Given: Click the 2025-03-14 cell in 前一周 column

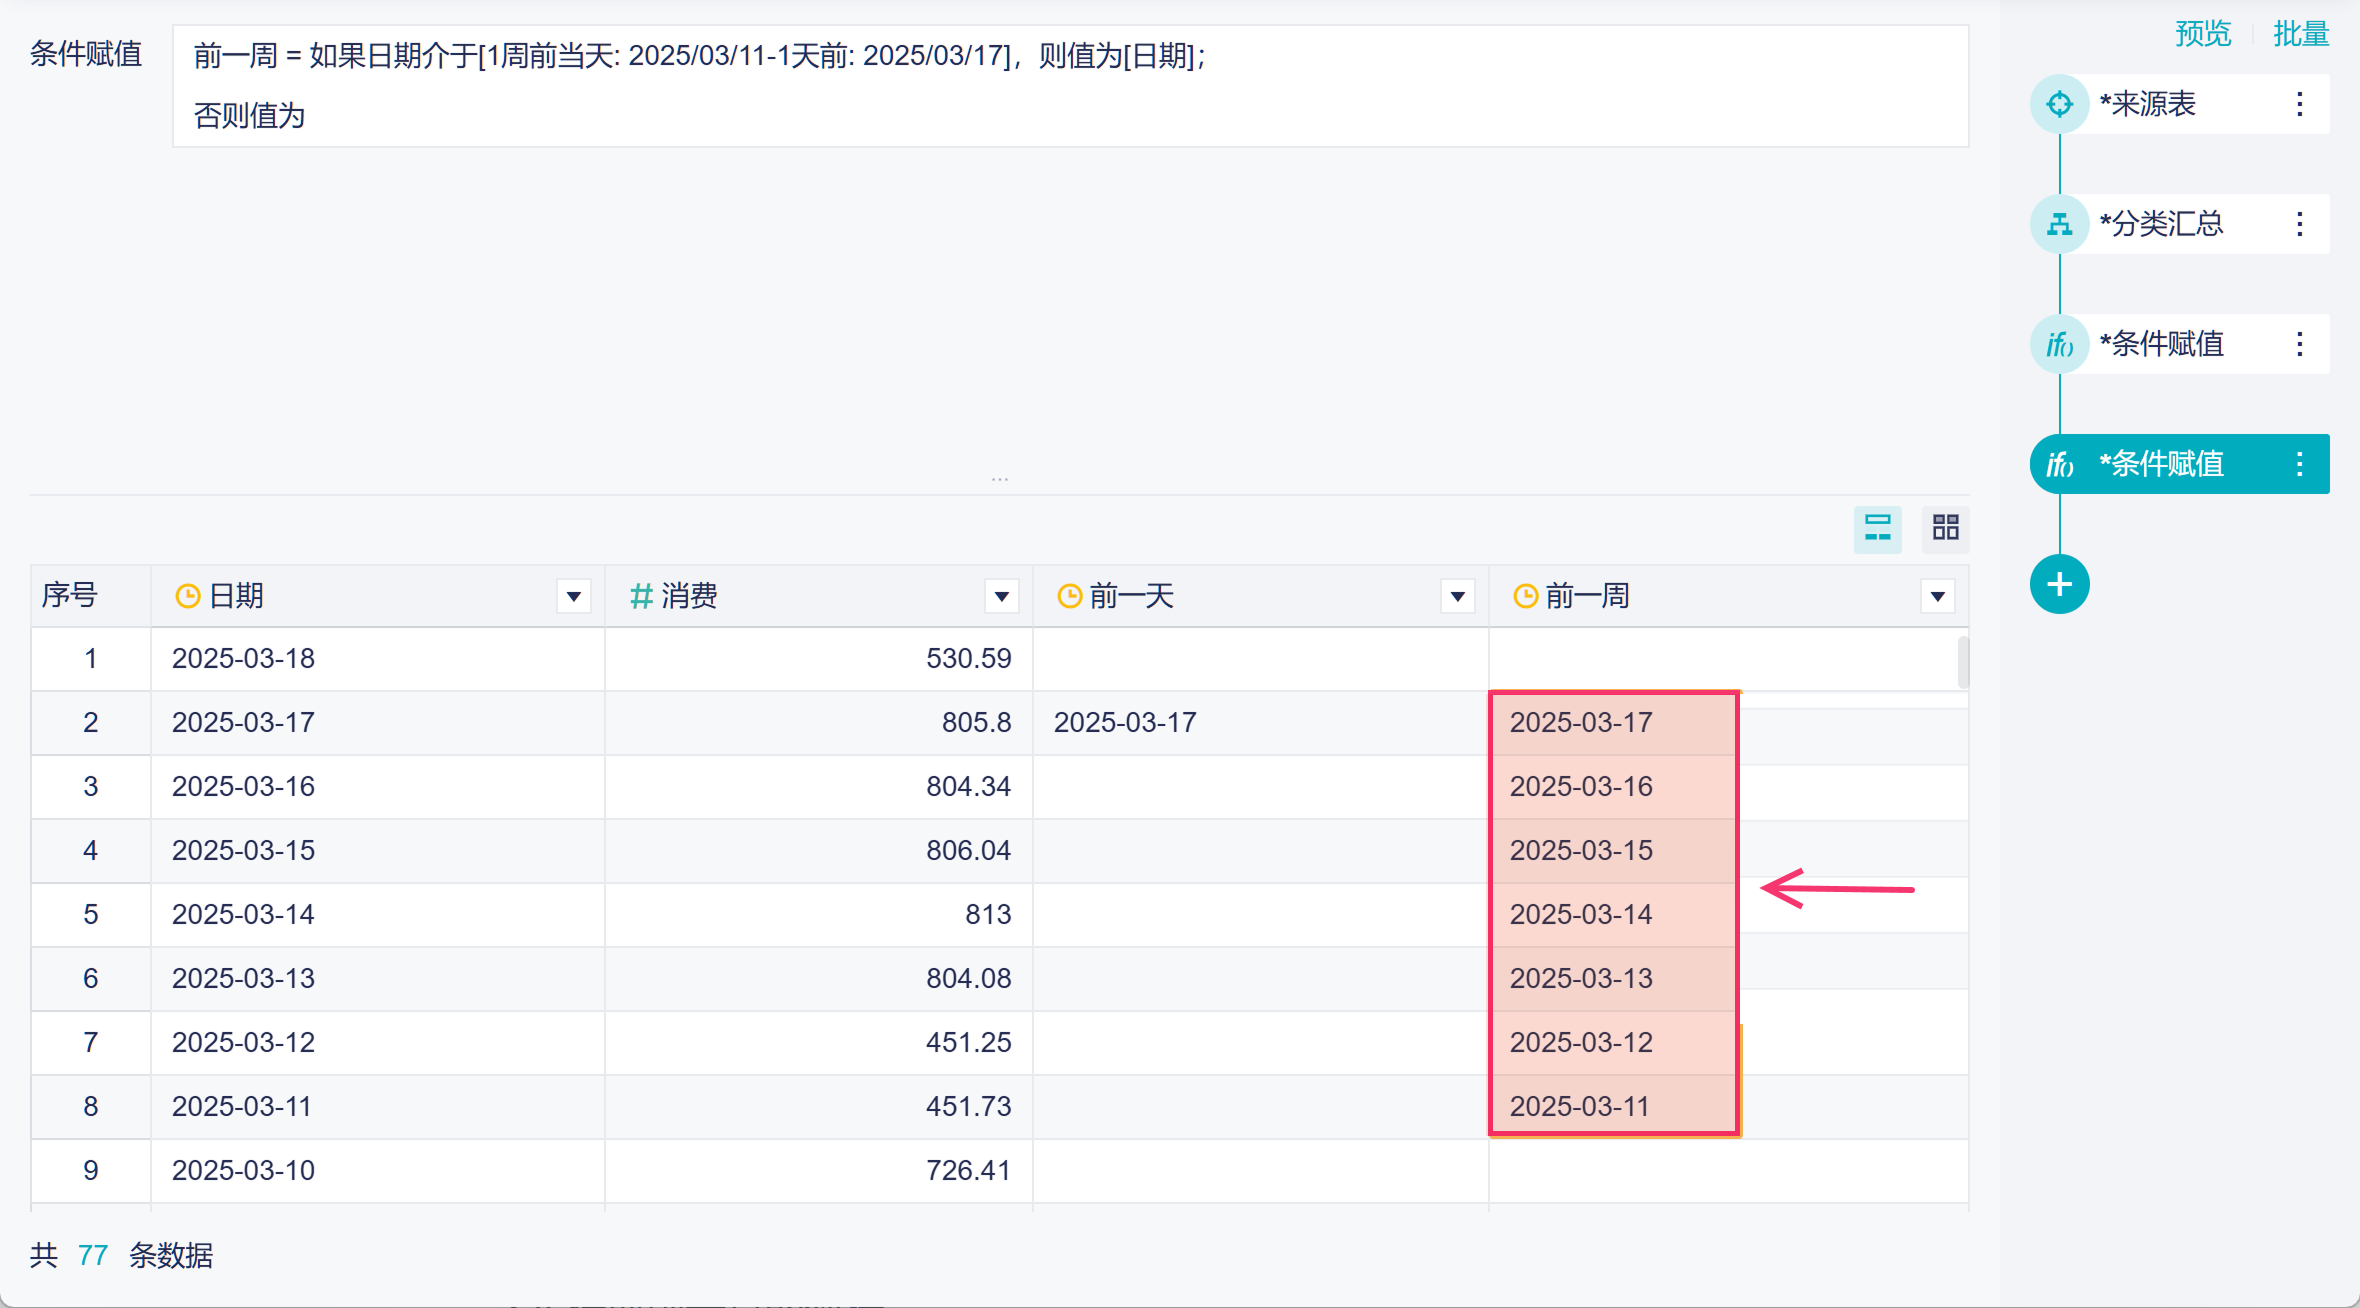Looking at the screenshot, I should click(1580, 914).
